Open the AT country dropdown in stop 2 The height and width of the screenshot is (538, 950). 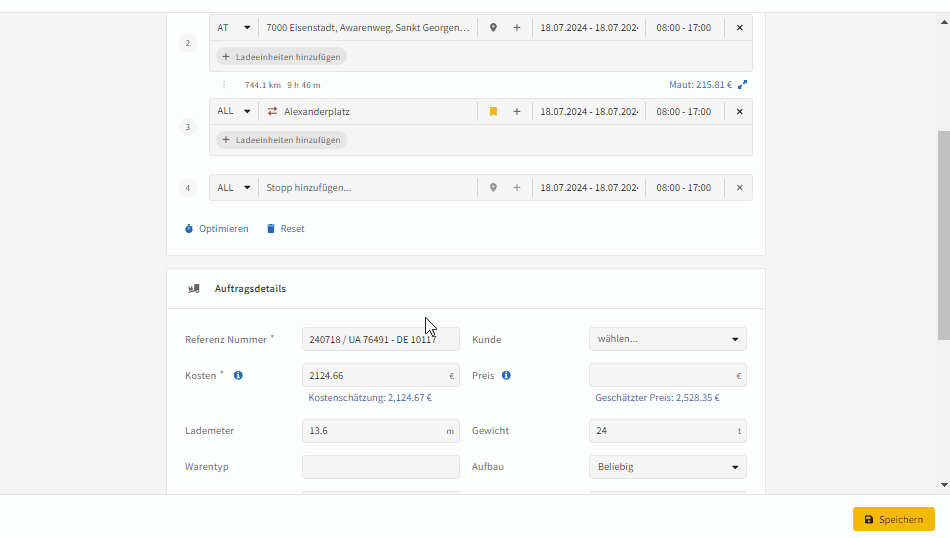click(234, 28)
